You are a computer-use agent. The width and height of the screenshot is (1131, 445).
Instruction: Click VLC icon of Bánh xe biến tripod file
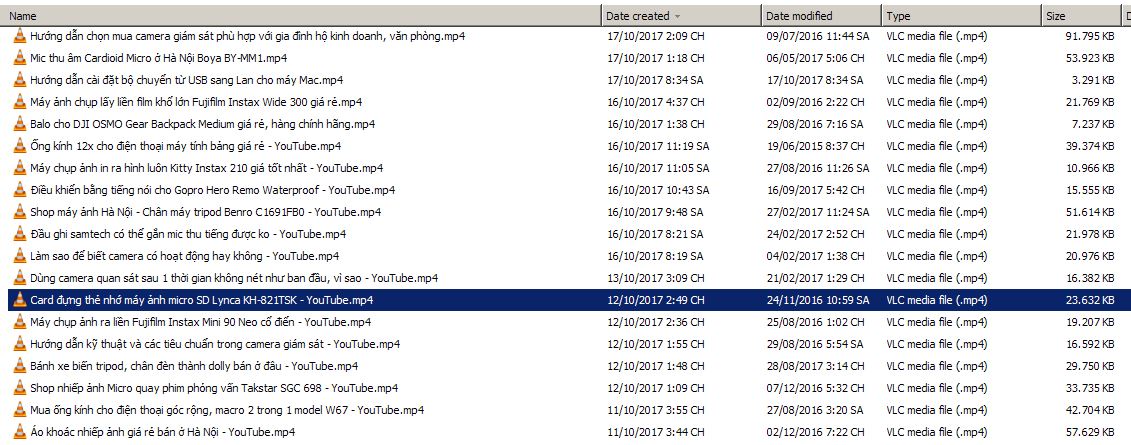pos(19,366)
